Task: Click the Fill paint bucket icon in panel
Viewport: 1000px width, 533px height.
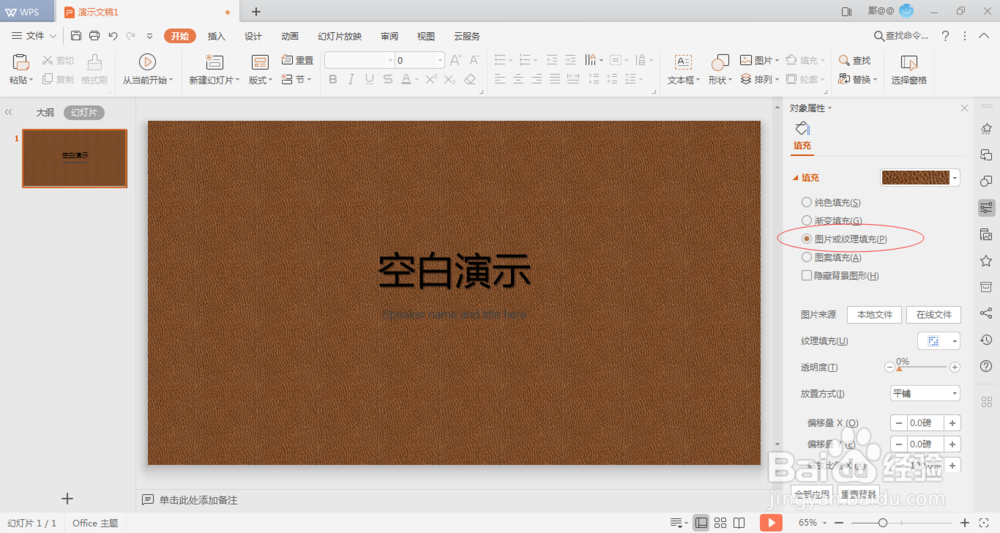Action: click(x=802, y=129)
